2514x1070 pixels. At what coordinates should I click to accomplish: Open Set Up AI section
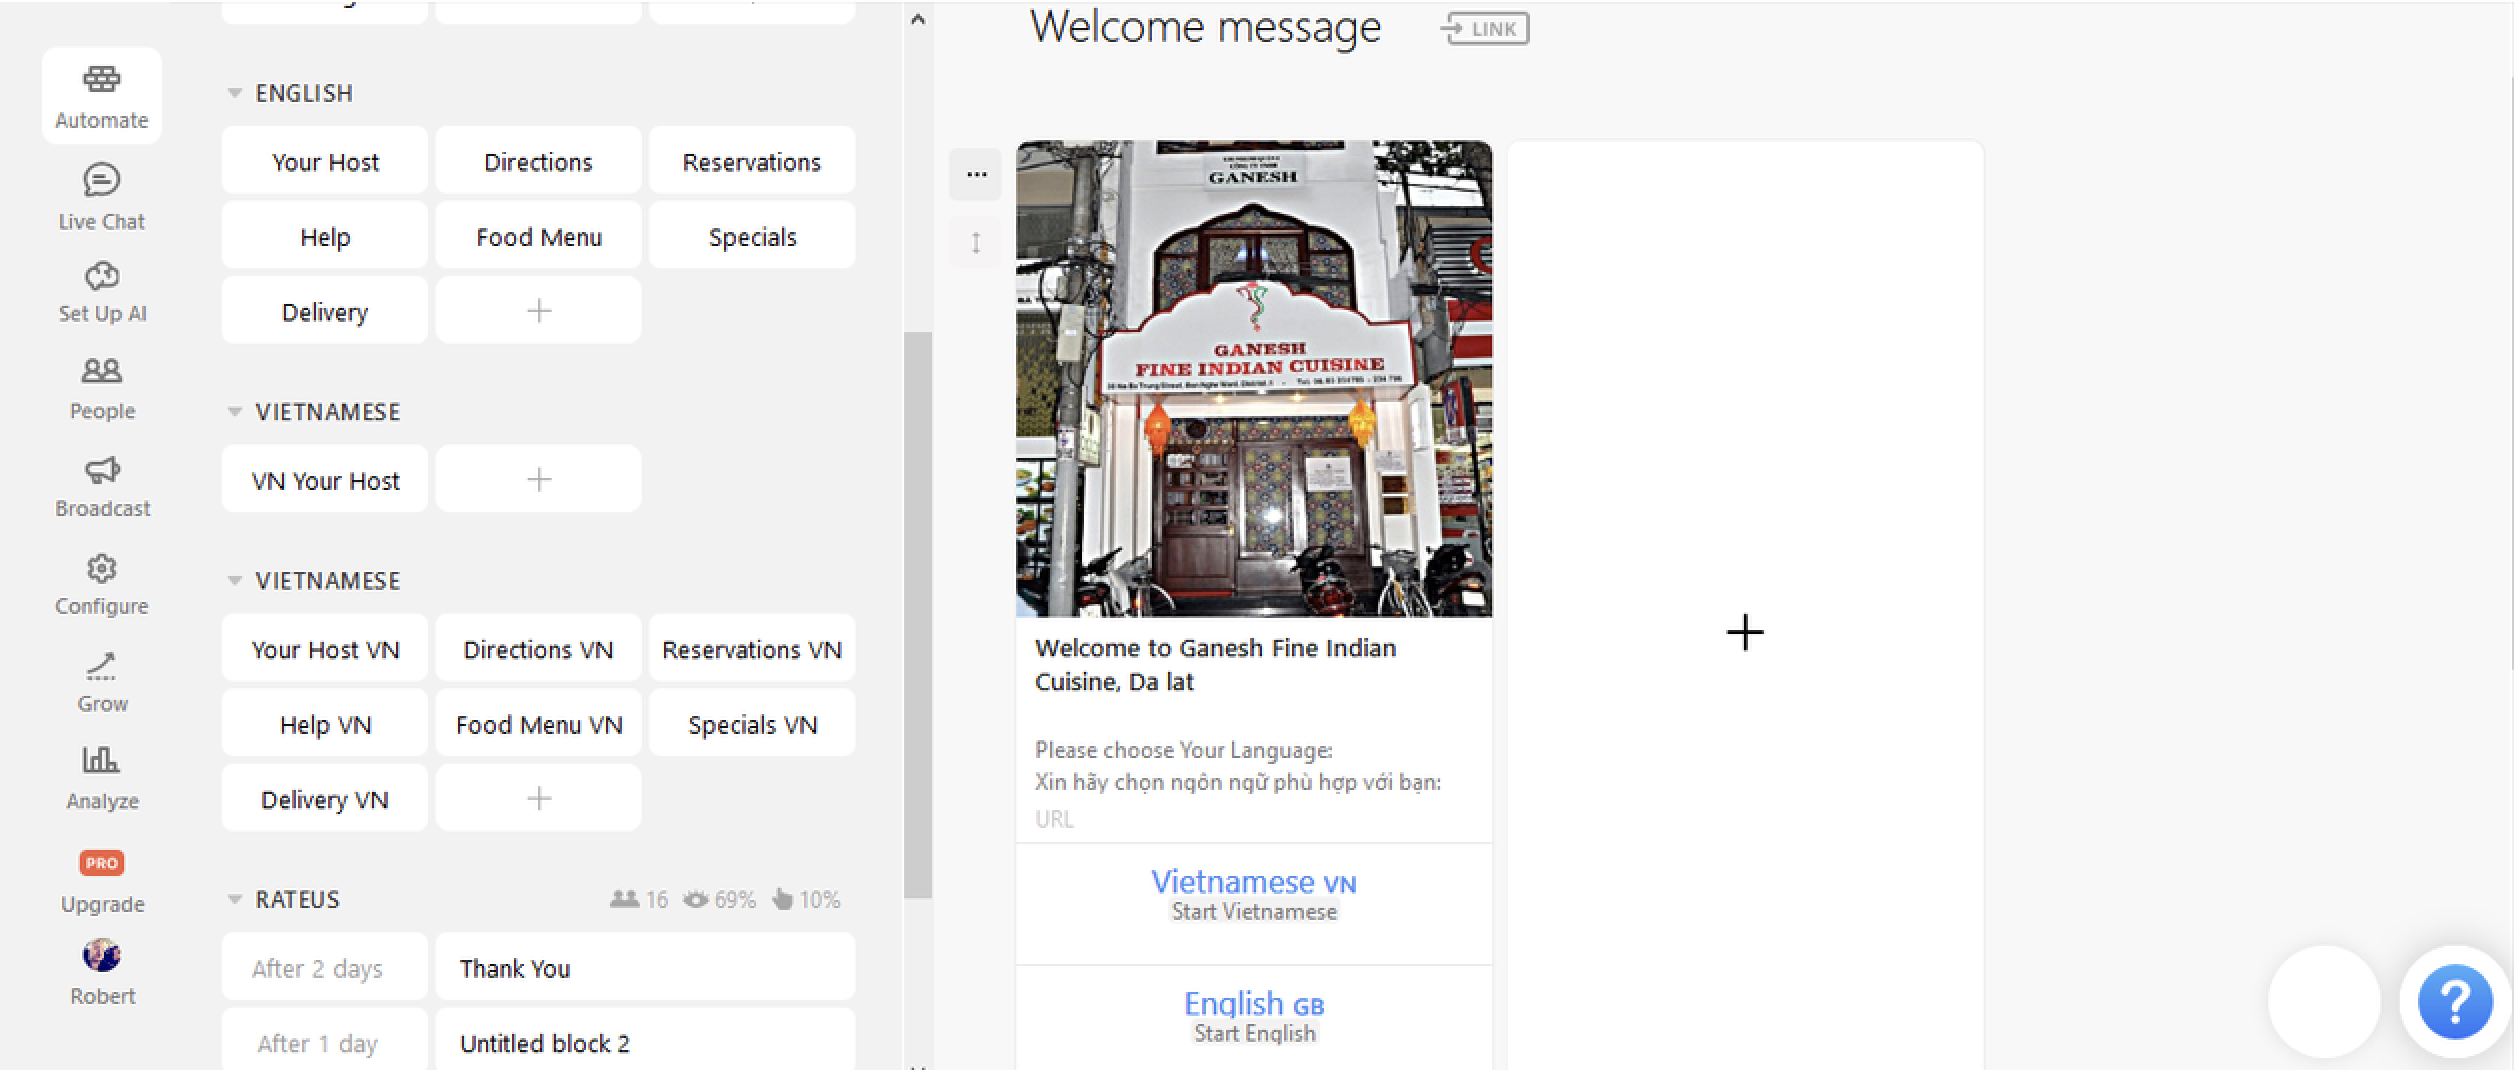coord(101,292)
